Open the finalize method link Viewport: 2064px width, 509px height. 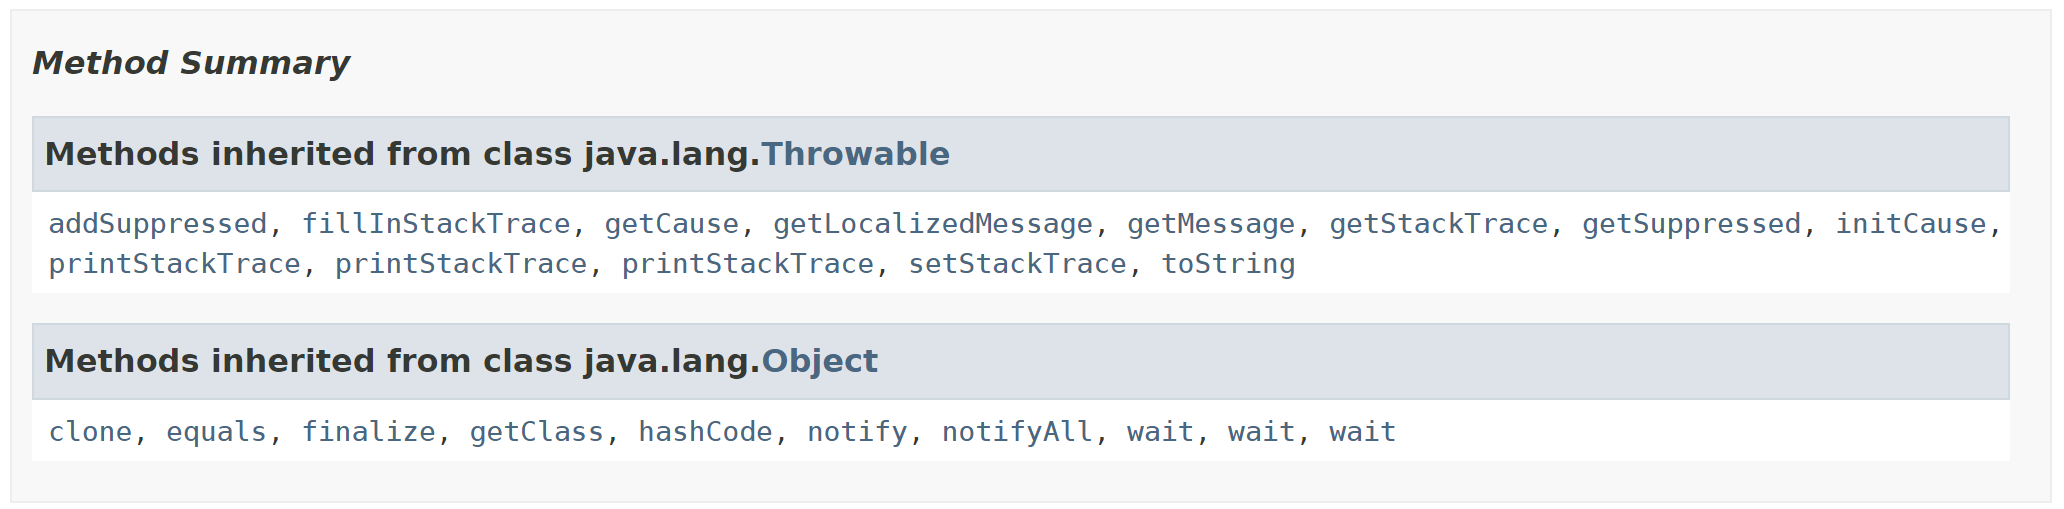click(368, 432)
